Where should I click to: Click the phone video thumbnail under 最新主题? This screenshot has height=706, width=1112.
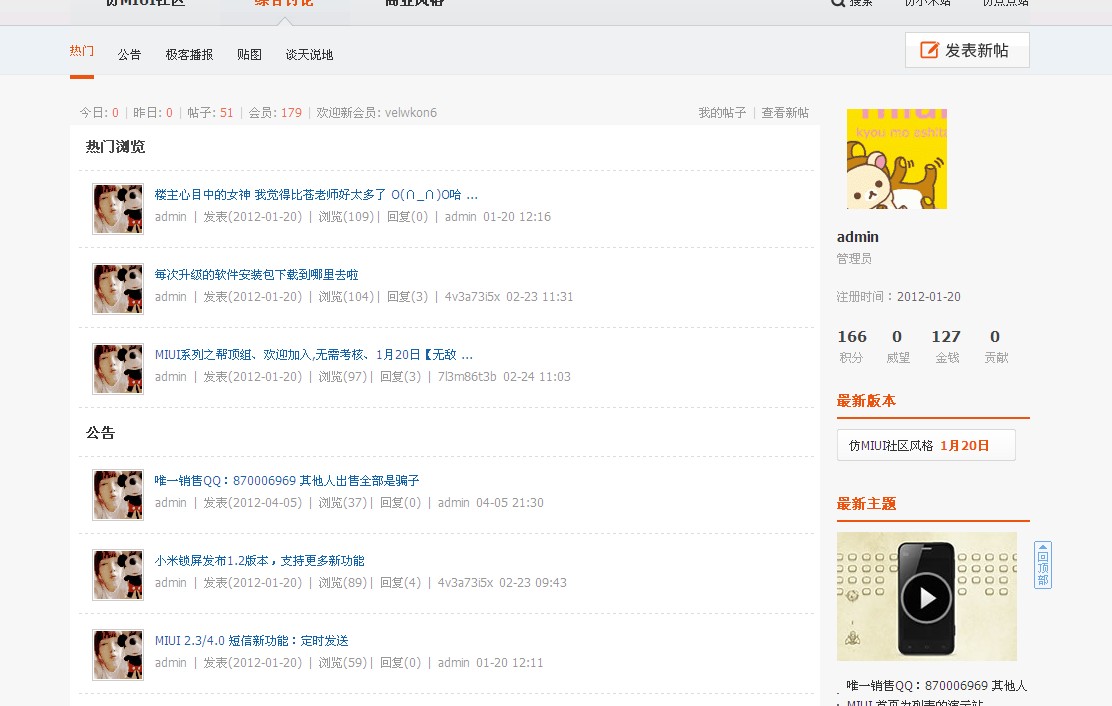(x=927, y=597)
